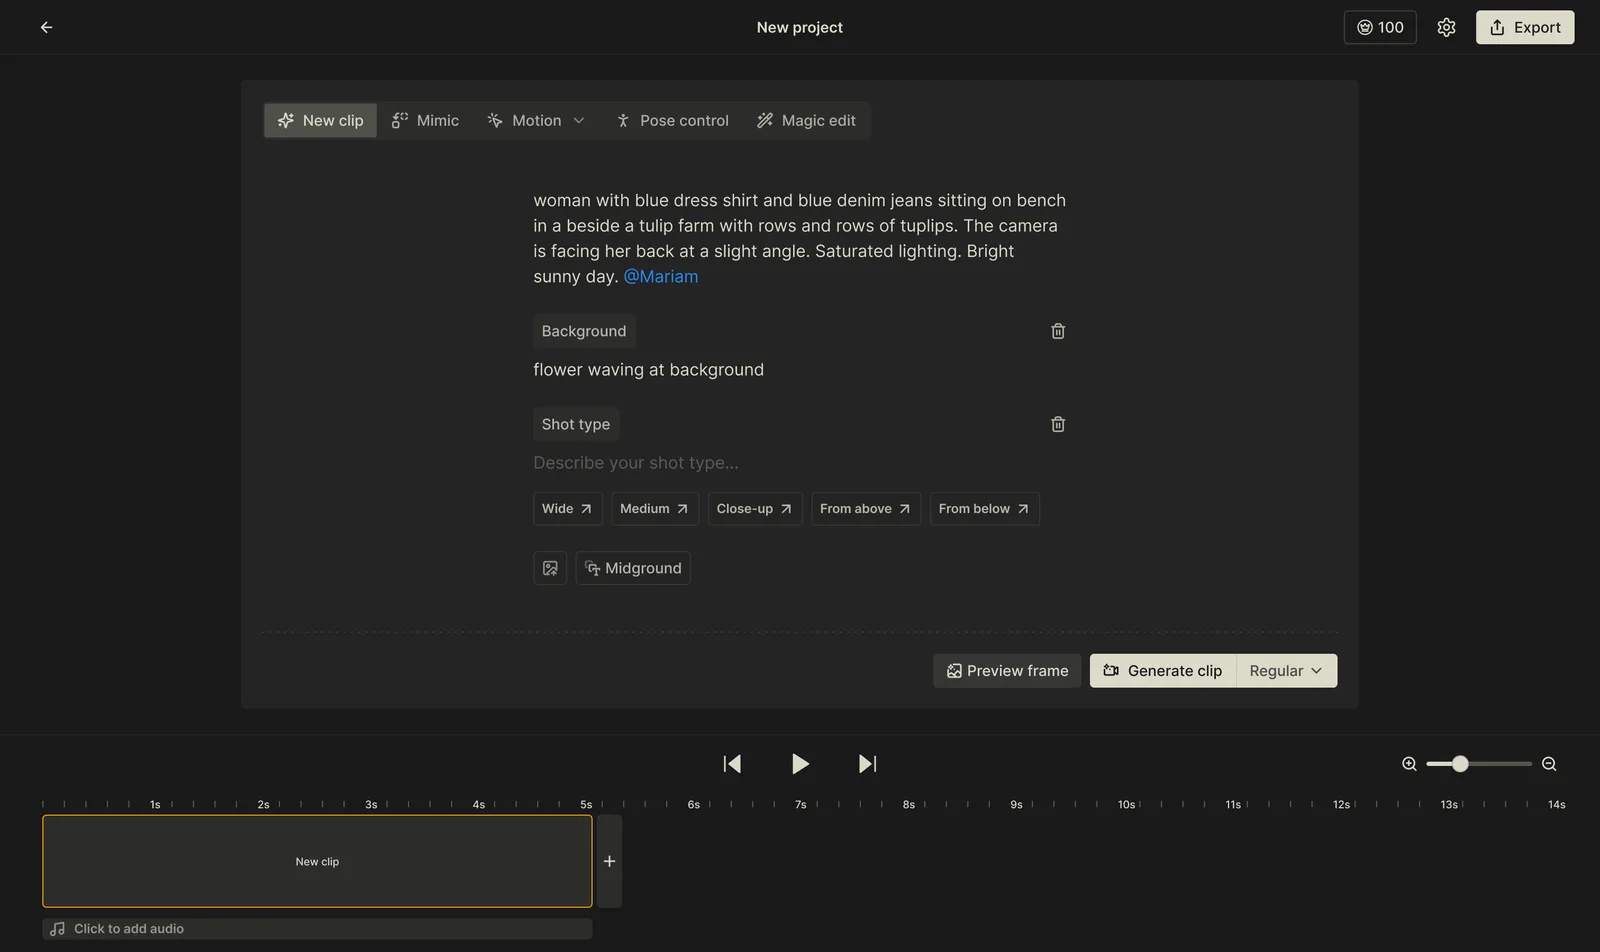Select the New clip block in timeline
Image resolution: width=1600 pixels, height=952 pixels.
pyautogui.click(x=317, y=861)
